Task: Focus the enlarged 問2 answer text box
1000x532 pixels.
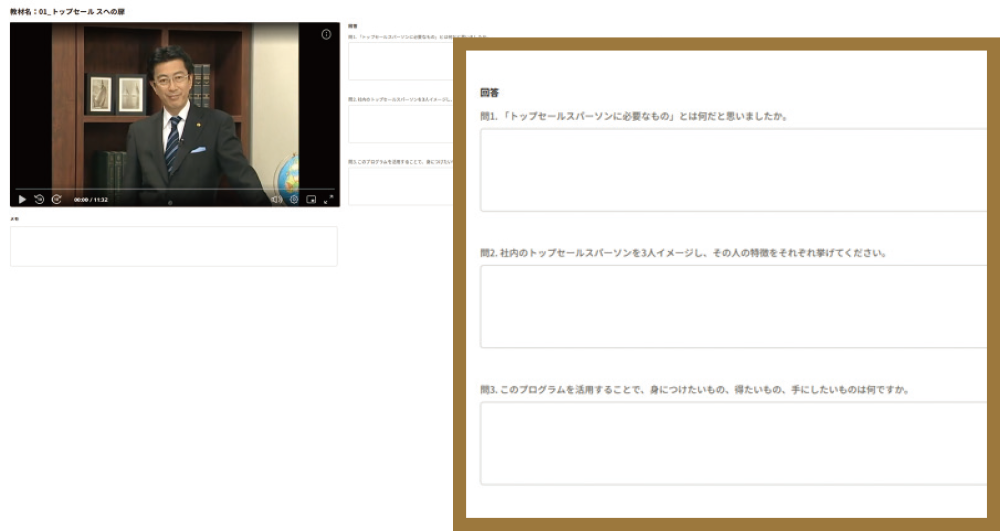Action: tap(733, 306)
